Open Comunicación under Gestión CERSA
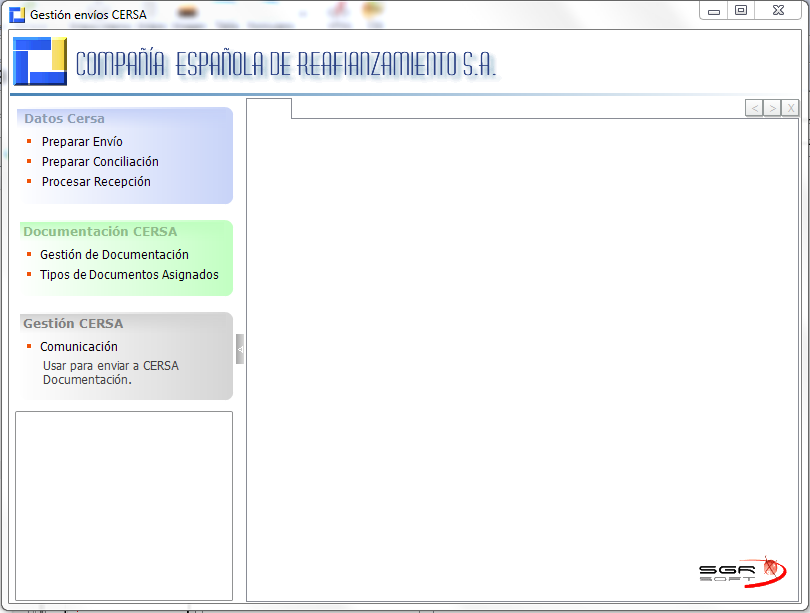The width and height of the screenshot is (810, 613). coord(79,347)
